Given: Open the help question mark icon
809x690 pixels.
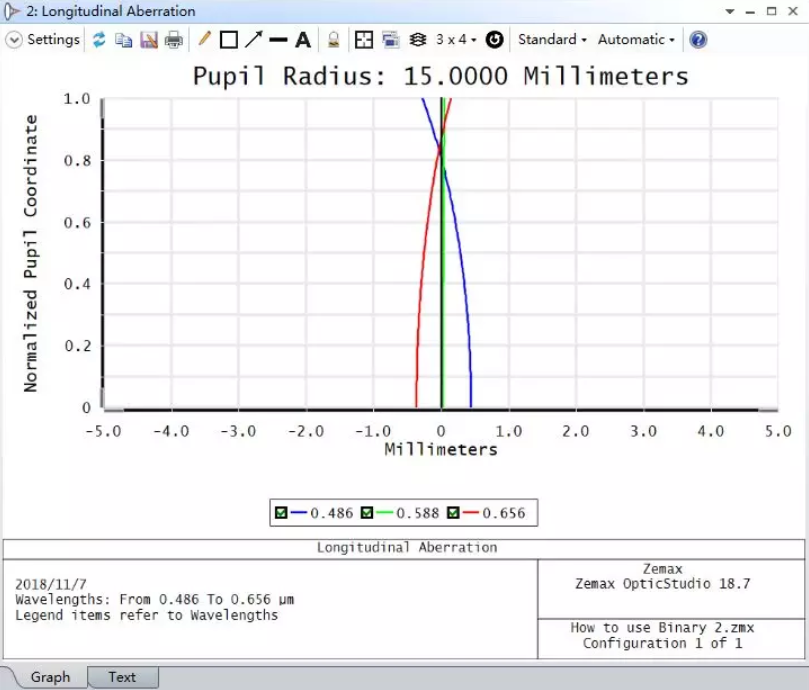Looking at the screenshot, I should coord(698,40).
